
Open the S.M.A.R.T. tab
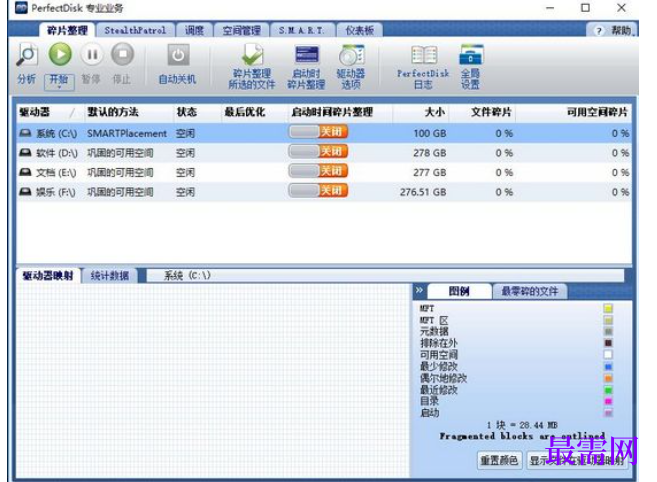[302, 31]
